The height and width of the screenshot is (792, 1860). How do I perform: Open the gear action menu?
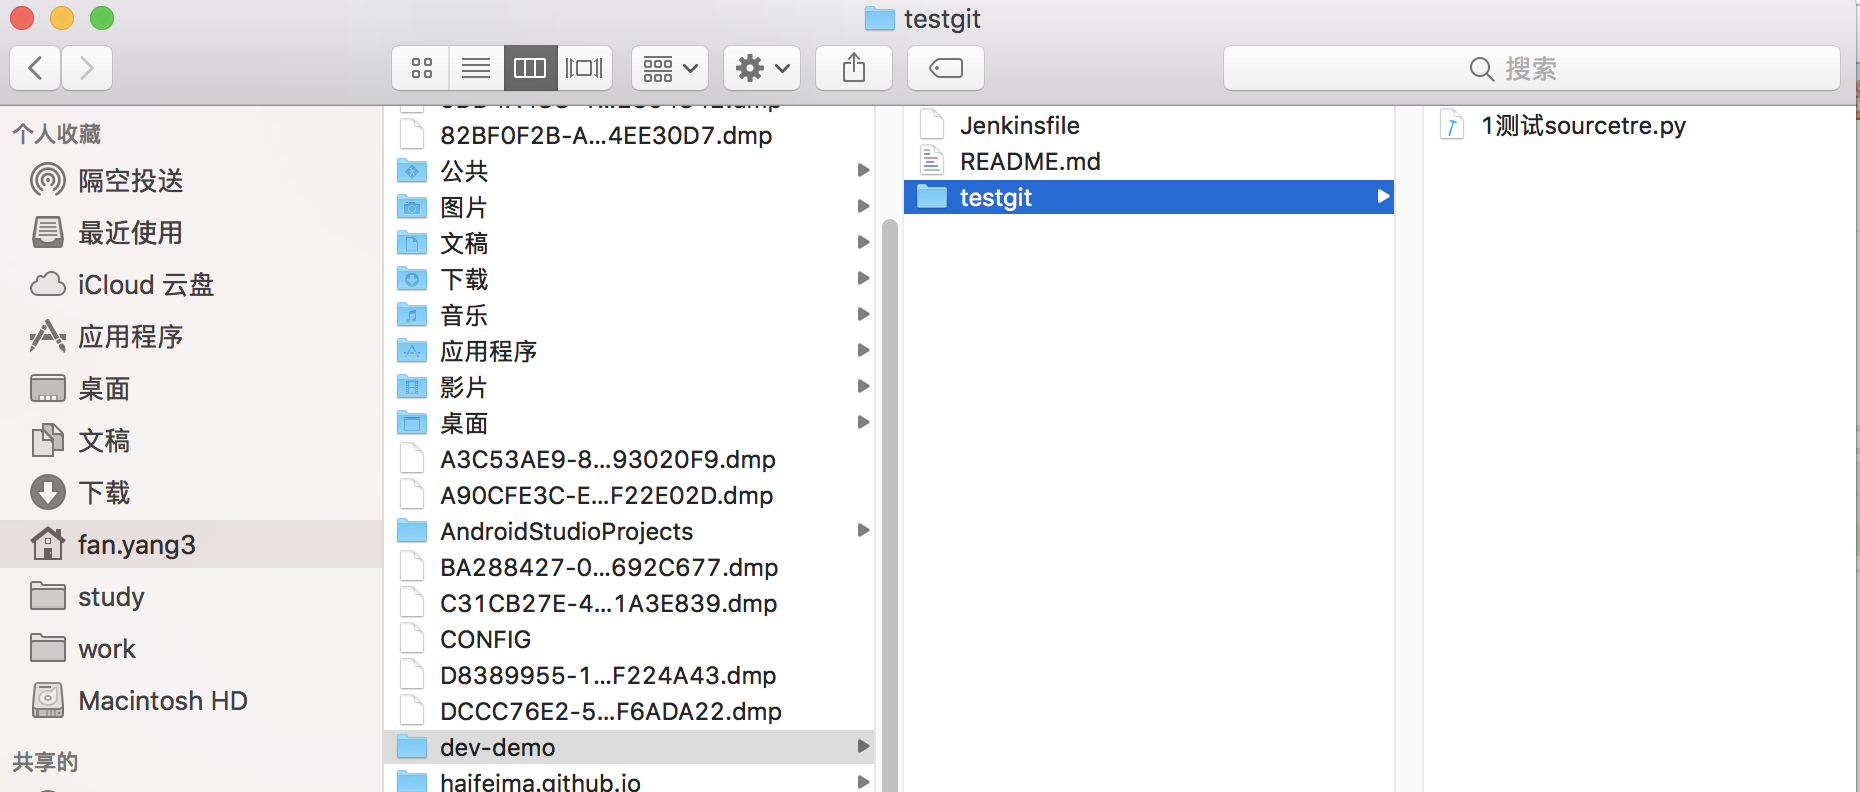762,68
